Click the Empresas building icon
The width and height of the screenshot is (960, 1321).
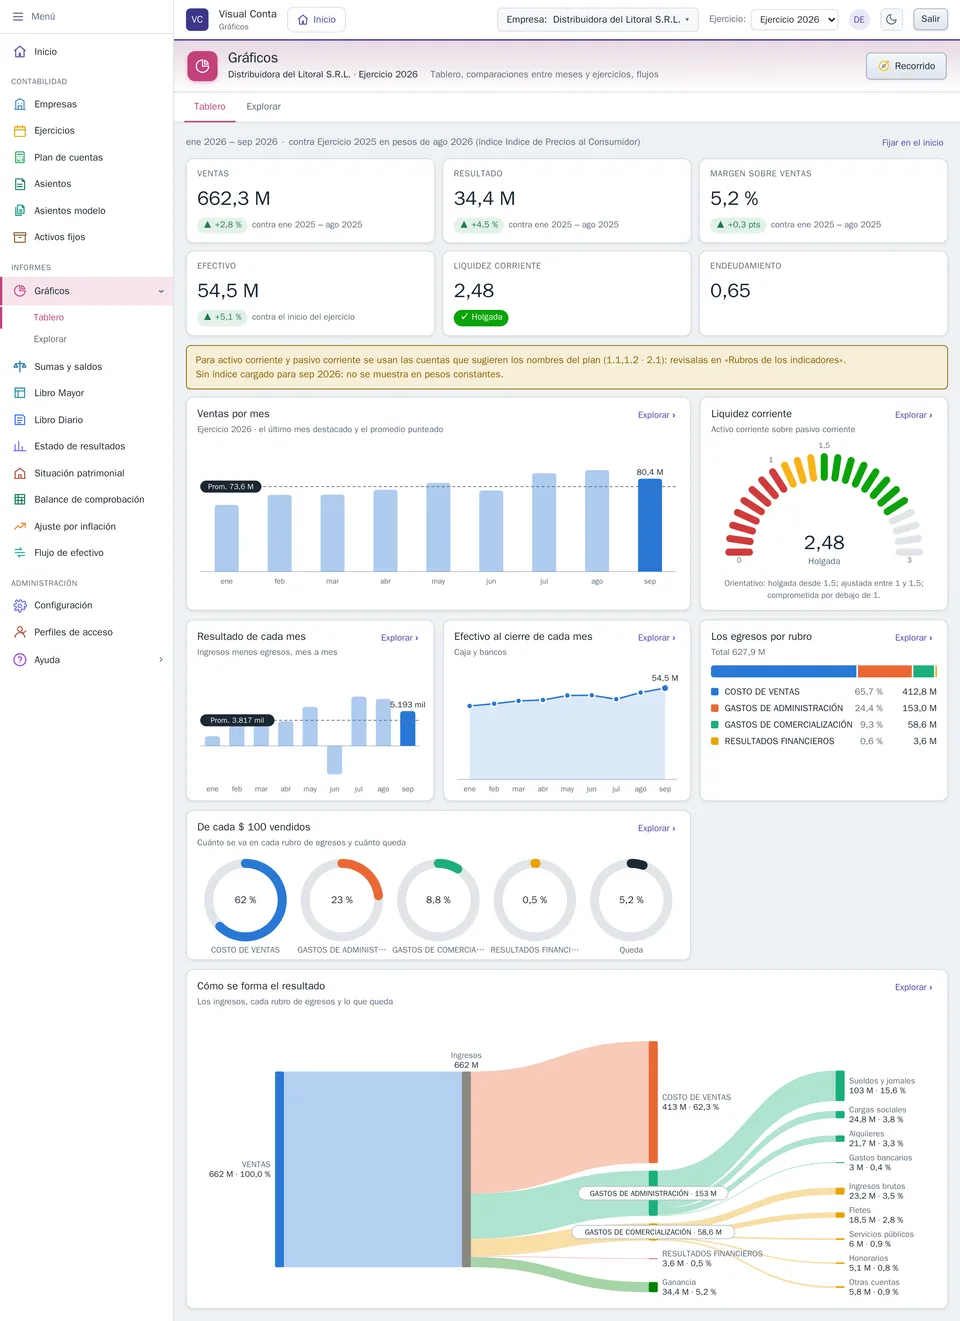20,104
